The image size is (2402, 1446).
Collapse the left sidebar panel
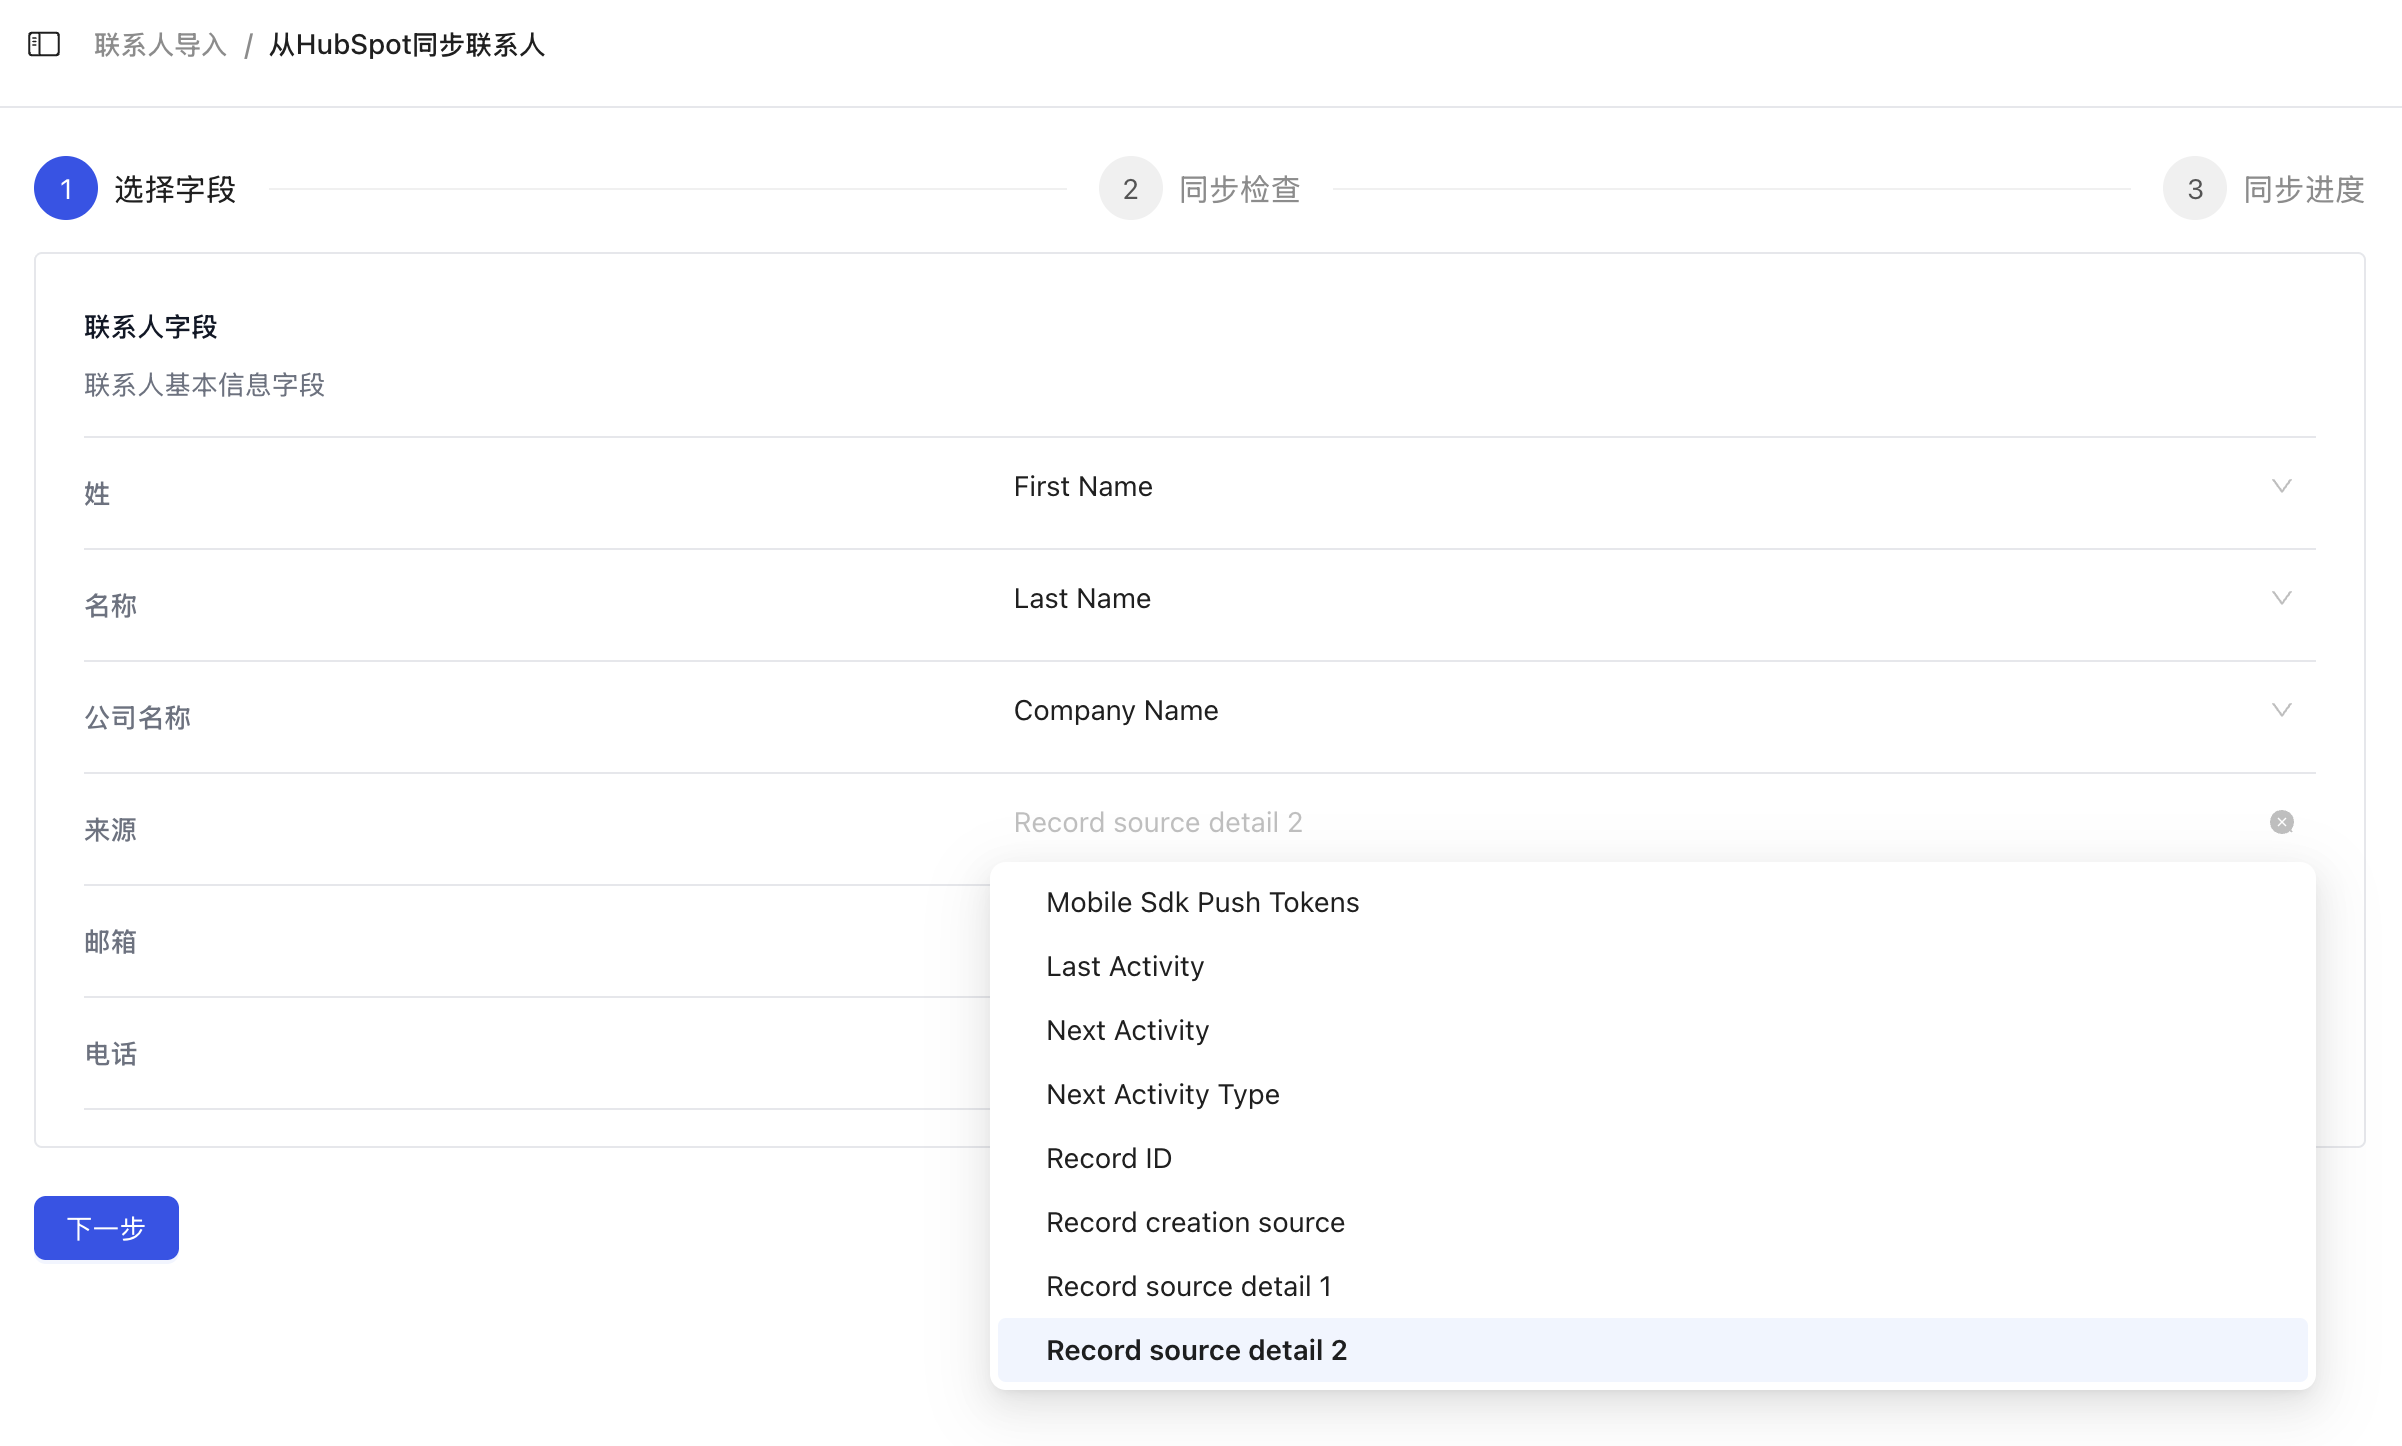coord(44,44)
